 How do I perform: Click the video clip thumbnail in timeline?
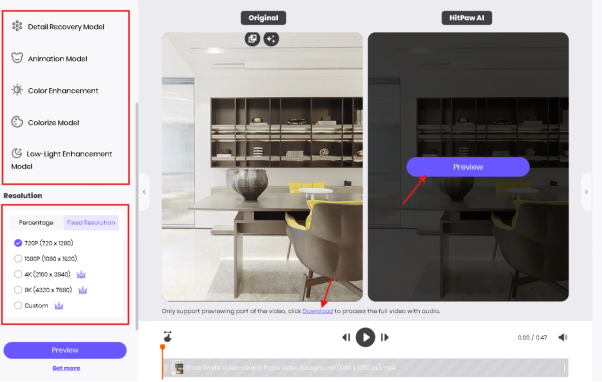(178, 368)
